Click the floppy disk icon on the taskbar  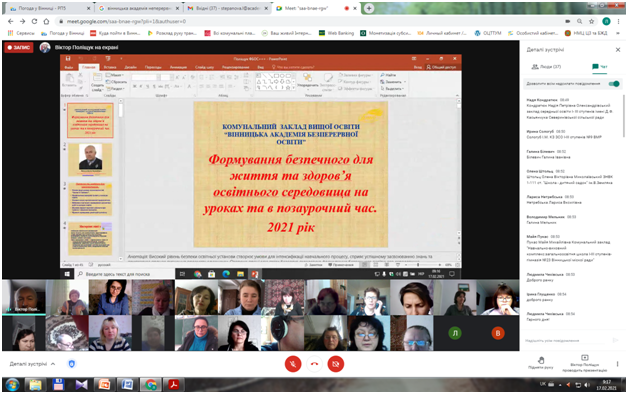coord(58,385)
